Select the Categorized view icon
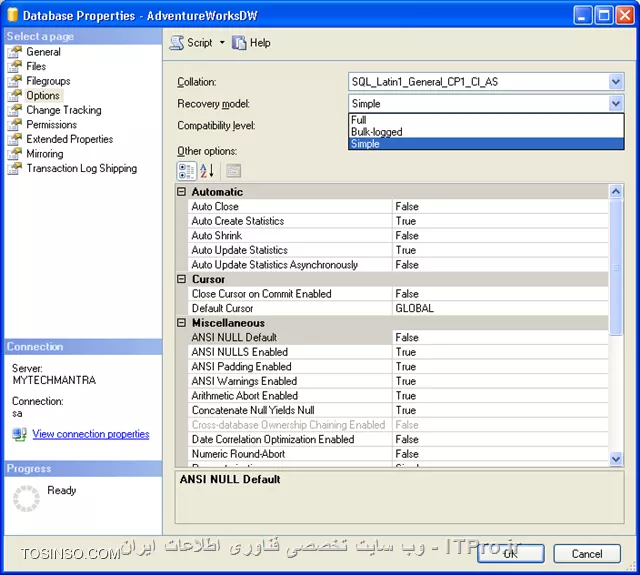Screen dimensions: 640x575 (187, 171)
